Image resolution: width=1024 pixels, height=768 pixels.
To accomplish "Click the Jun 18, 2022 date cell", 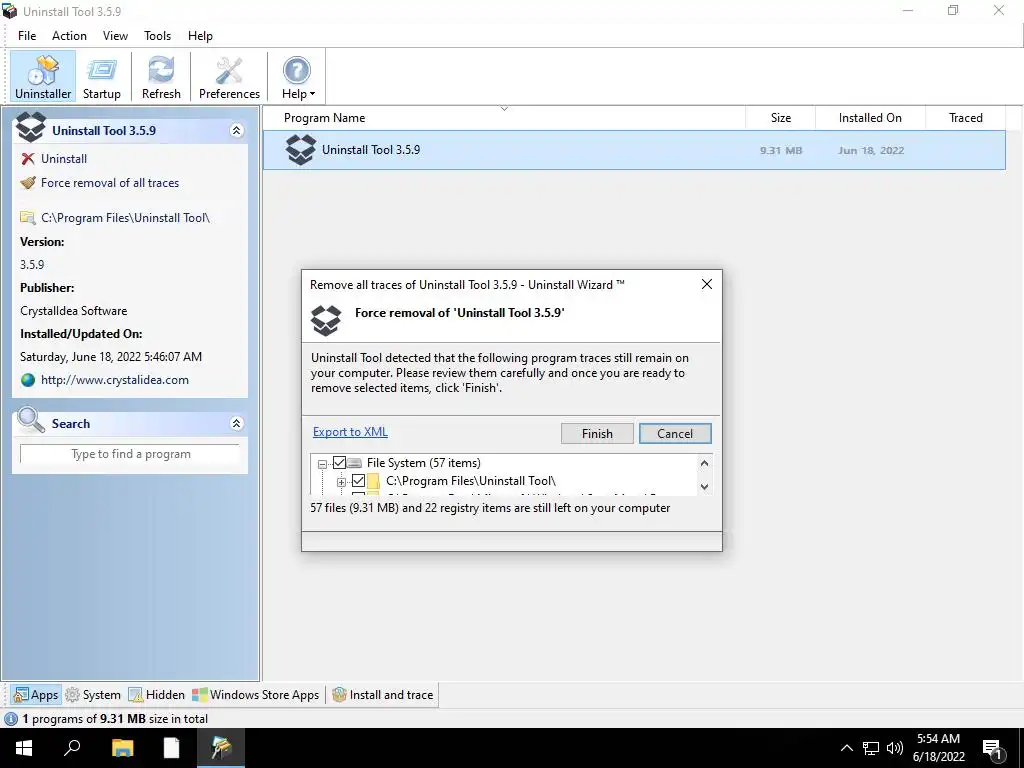I will 871,151.
